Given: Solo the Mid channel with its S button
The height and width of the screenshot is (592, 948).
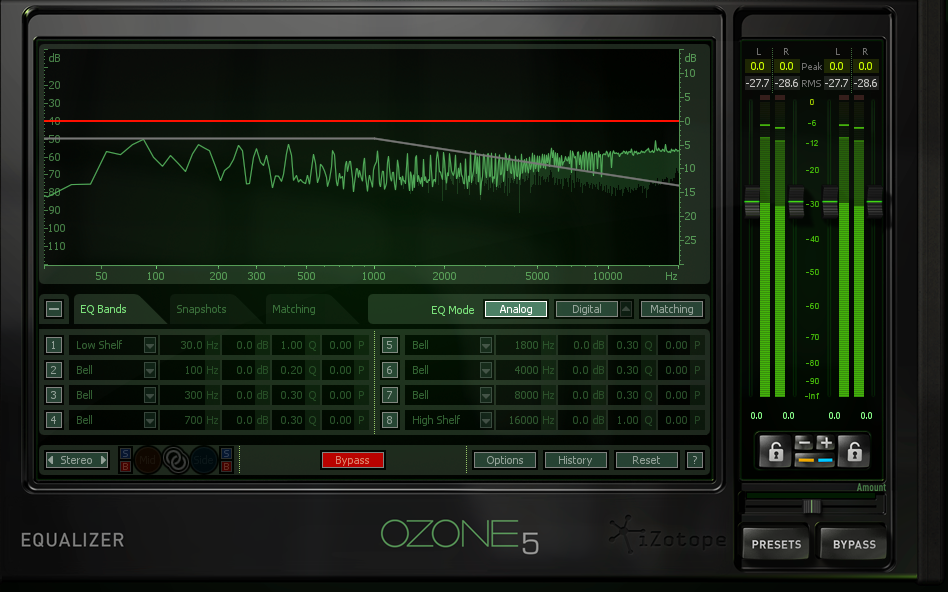Looking at the screenshot, I should click(x=125, y=454).
